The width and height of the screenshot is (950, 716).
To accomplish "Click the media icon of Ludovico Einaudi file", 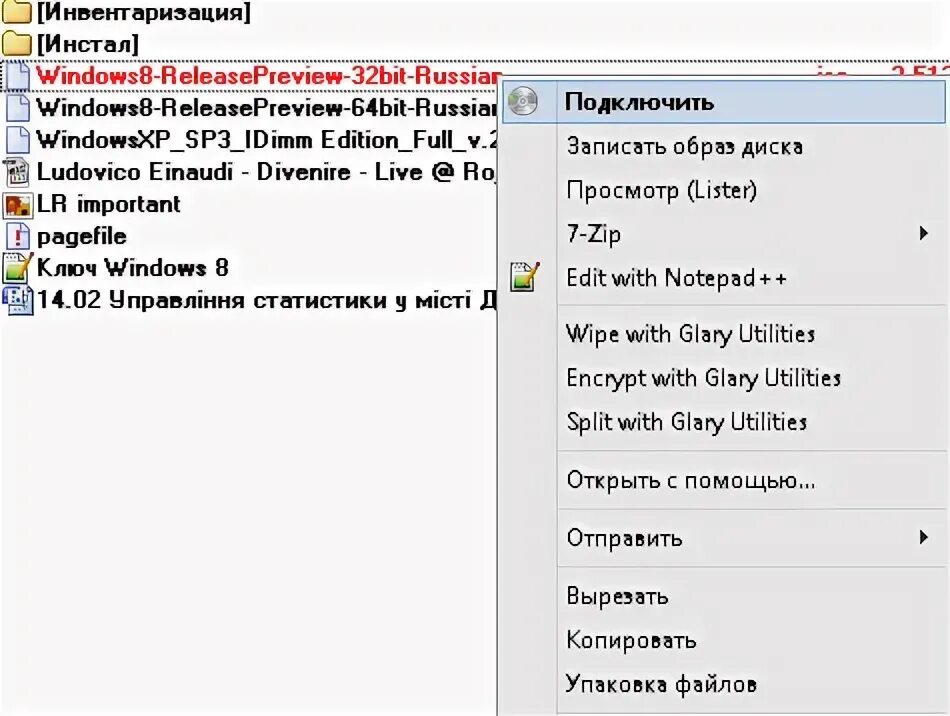I will [17, 172].
